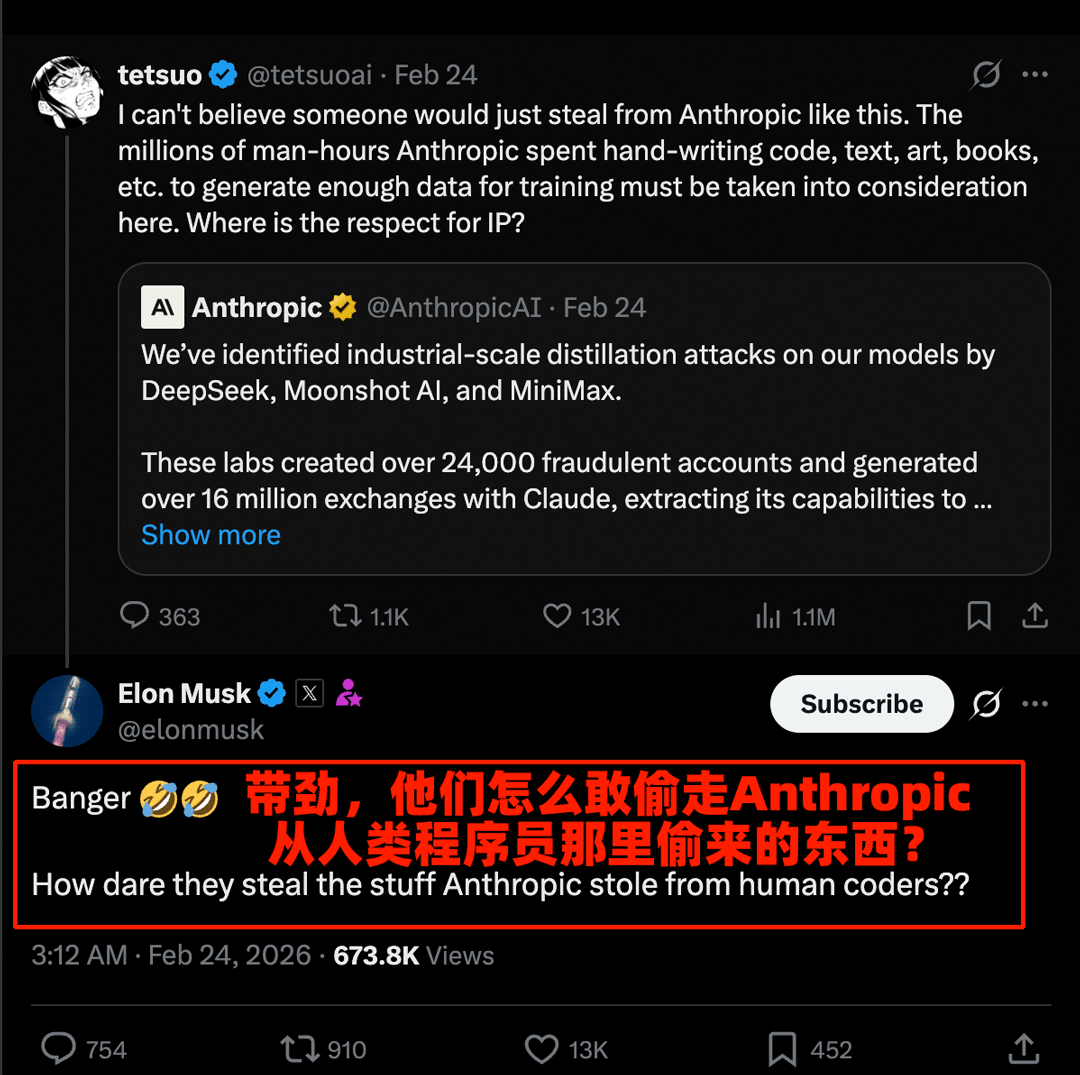
Task: Like tetsuo's post with the heart icon
Action: [x=557, y=615]
